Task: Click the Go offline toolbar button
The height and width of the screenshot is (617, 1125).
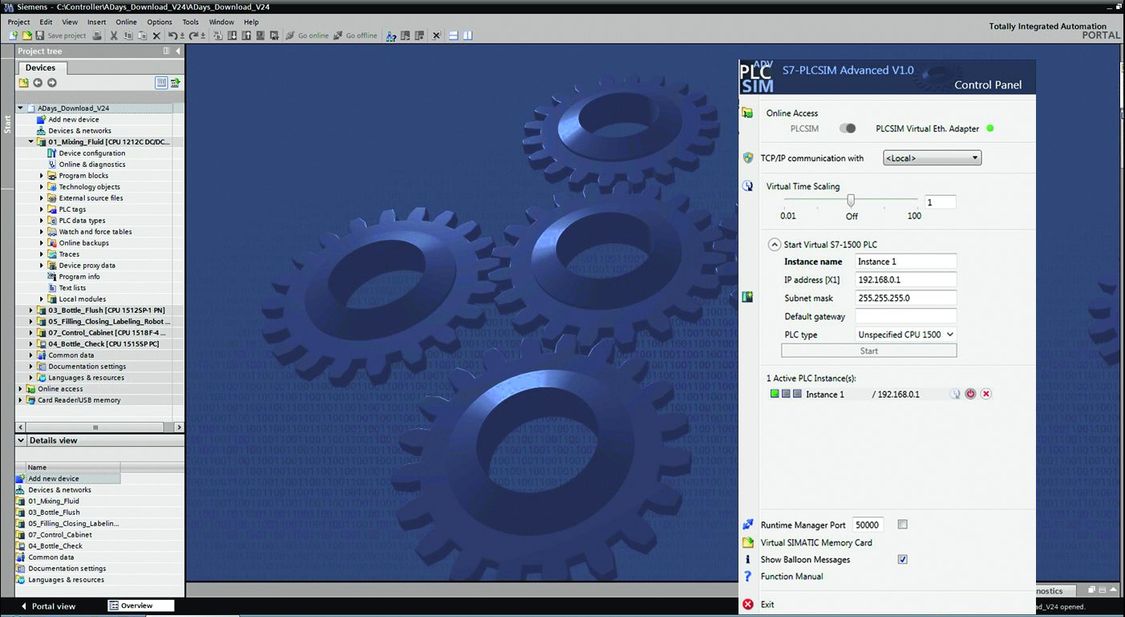Action: [x=355, y=35]
